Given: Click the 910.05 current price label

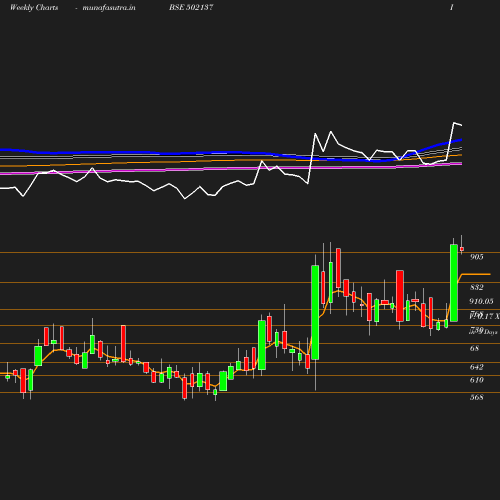Looking at the screenshot, I should 481,301.
